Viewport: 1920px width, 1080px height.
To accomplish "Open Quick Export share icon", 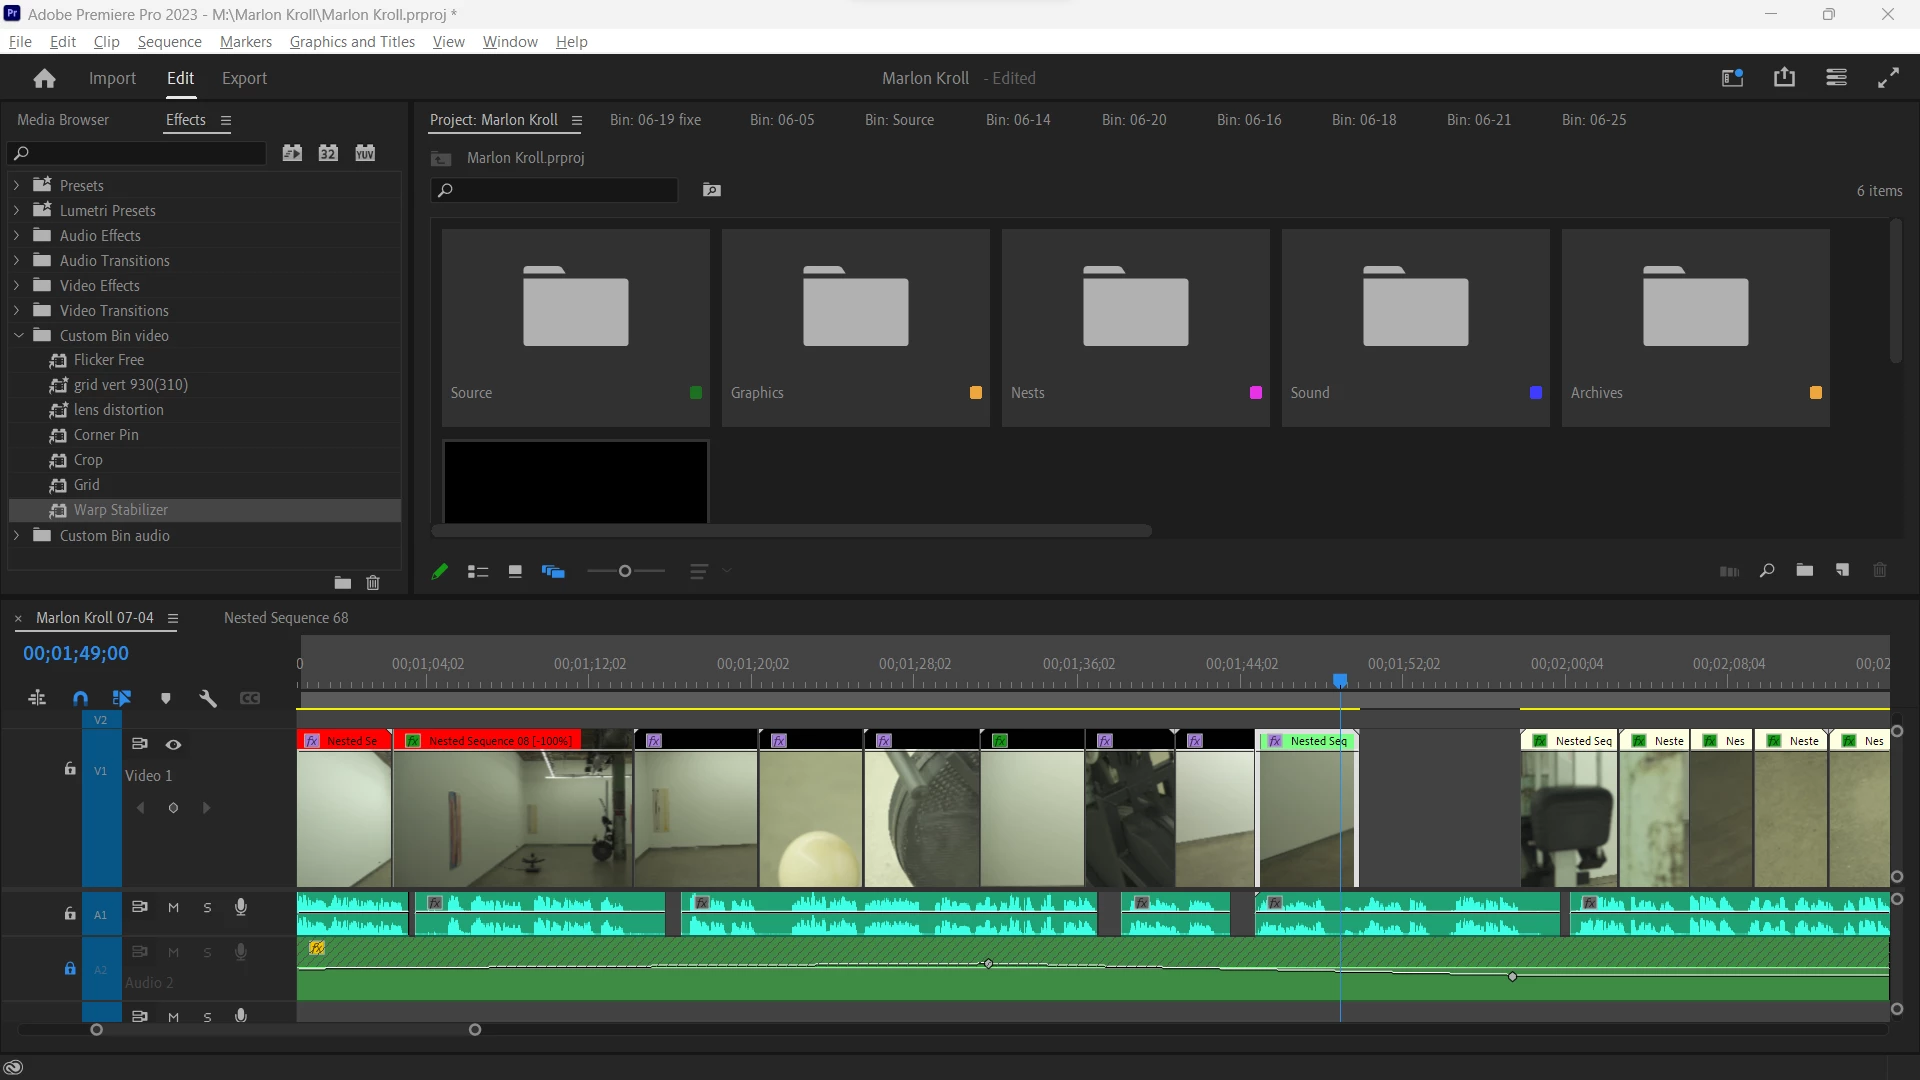I will point(1784,78).
